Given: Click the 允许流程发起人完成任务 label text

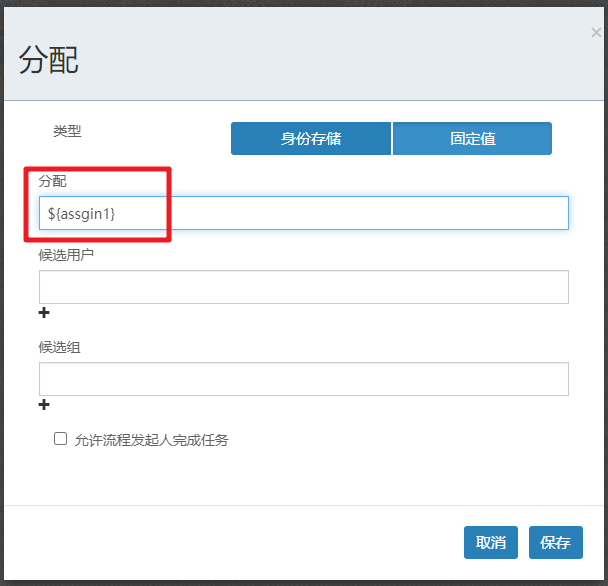Looking at the screenshot, I should pyautogui.click(x=151, y=439).
